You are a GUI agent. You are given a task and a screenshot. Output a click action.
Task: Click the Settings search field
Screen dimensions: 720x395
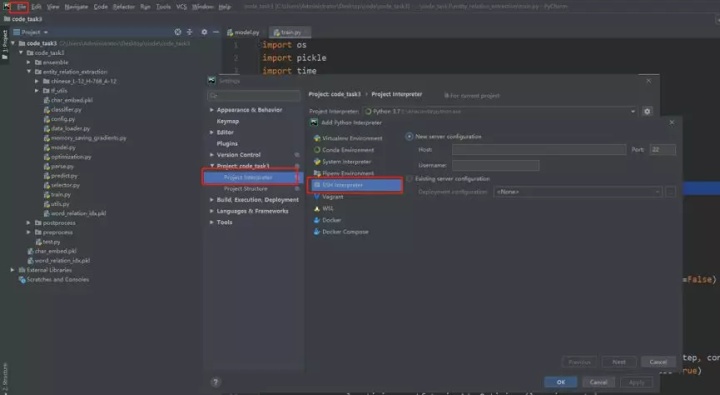(x=254, y=96)
